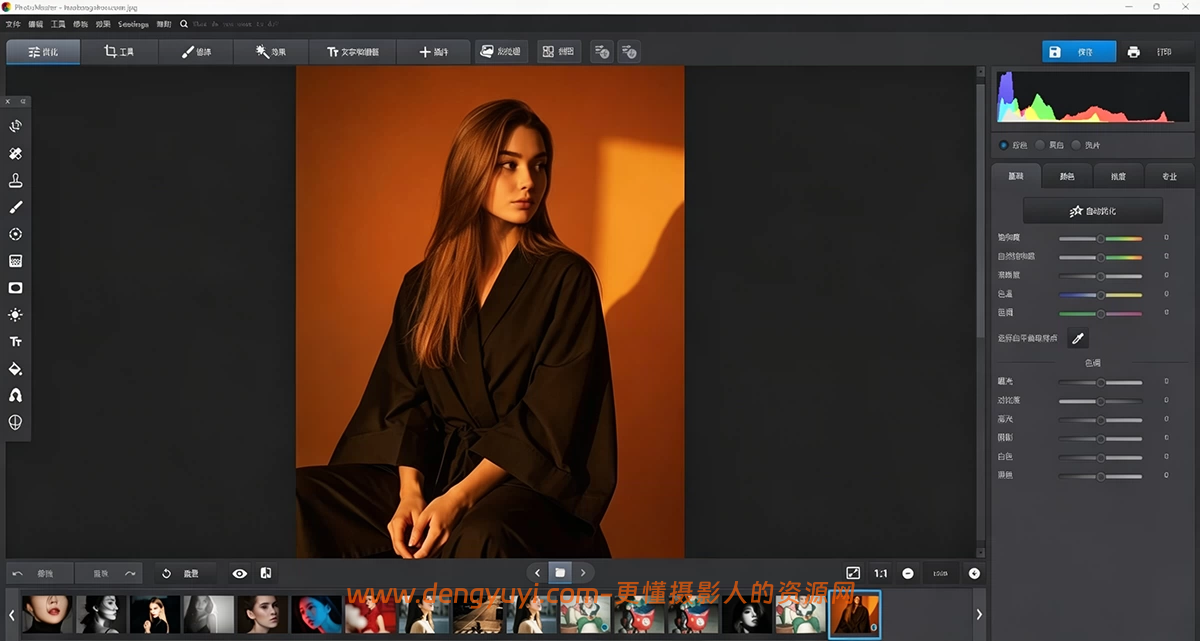This screenshot has width=1200, height=641.
Task: Click the green-magenta tint slider
Action: click(1100, 314)
